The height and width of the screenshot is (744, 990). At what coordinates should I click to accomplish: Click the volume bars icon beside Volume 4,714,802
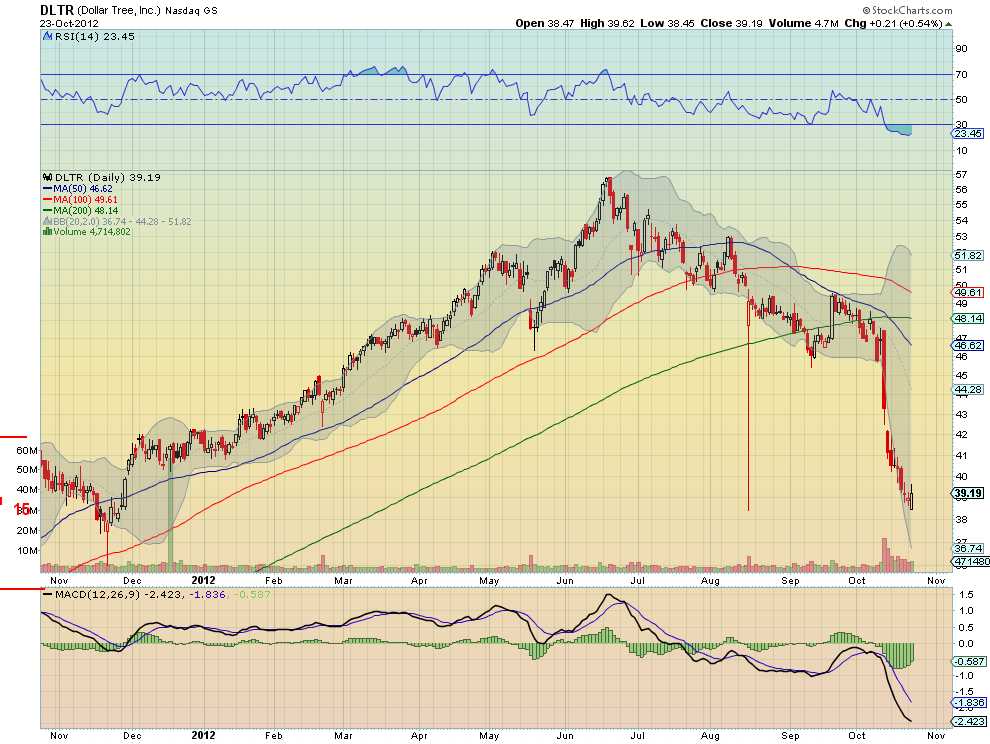(47, 232)
